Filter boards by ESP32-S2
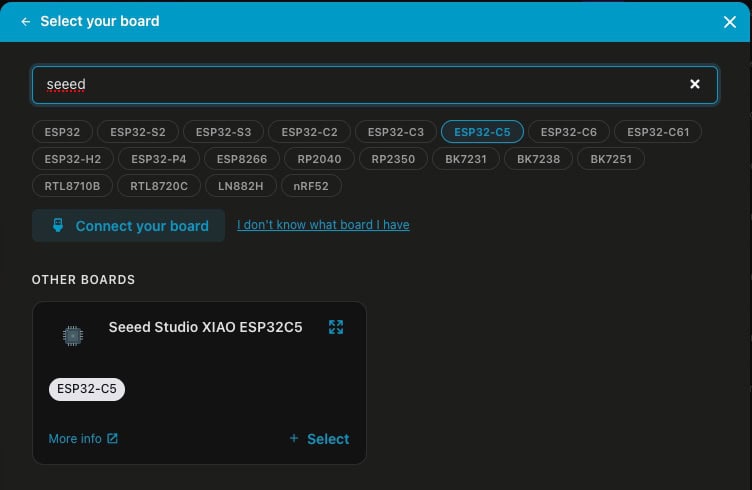 click(x=138, y=132)
